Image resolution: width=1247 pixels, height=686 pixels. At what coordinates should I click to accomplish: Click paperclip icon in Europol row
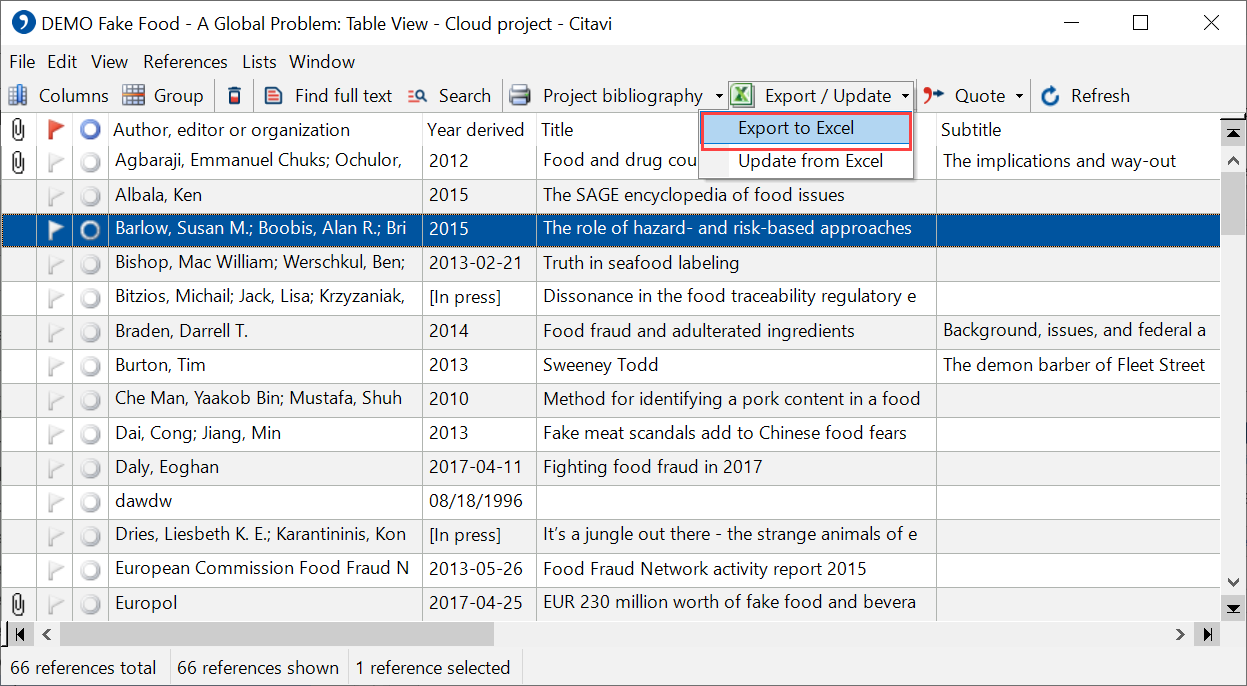tap(17, 604)
